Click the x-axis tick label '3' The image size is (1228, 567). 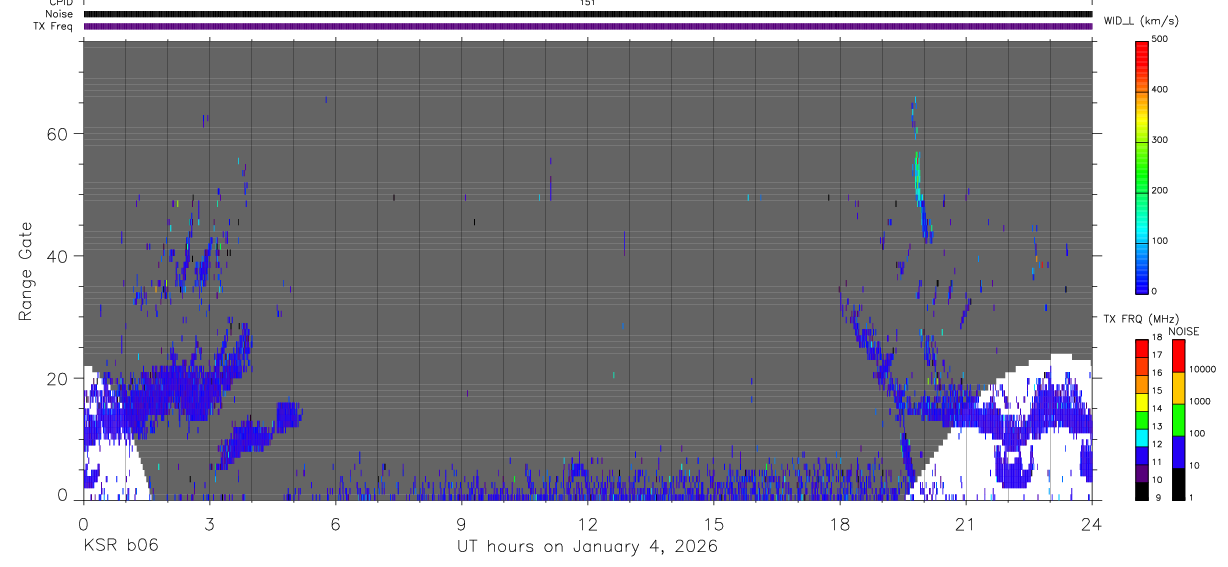[209, 524]
